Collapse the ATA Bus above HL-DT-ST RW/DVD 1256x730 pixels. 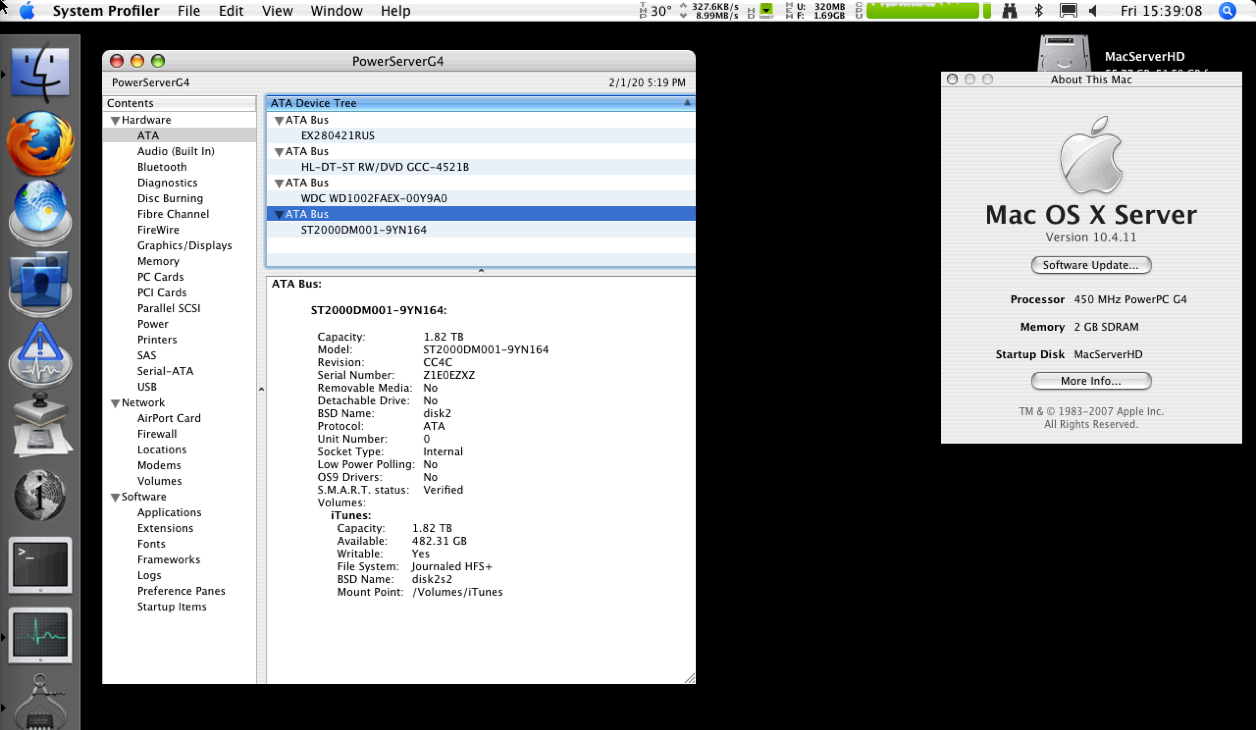click(278, 151)
